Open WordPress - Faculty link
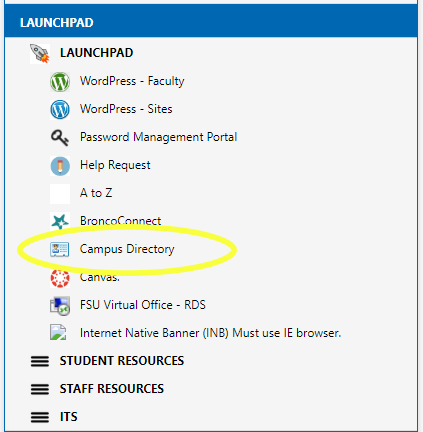The height and width of the screenshot is (432, 423). click(x=132, y=81)
